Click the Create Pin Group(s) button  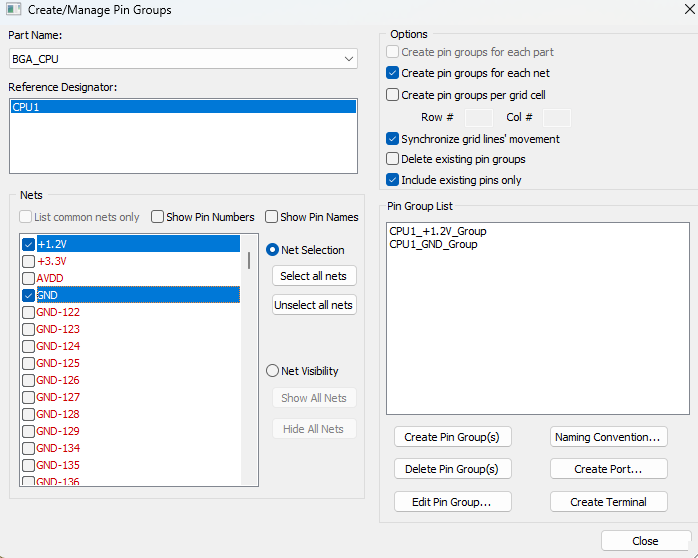click(x=452, y=437)
